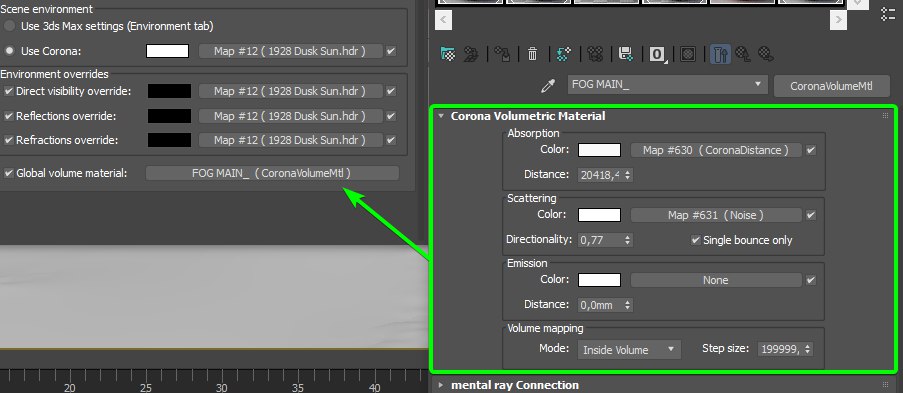Screen dimensions: 903x393
Task: Click the Step size value field
Action: pyautogui.click(x=780, y=349)
